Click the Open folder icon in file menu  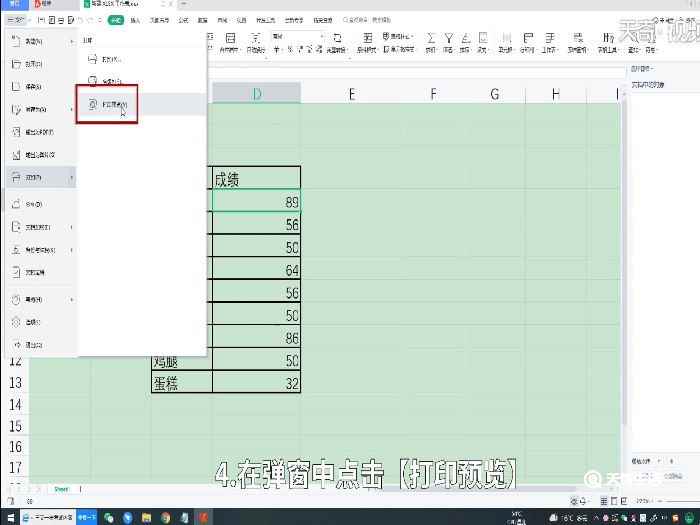(16, 63)
